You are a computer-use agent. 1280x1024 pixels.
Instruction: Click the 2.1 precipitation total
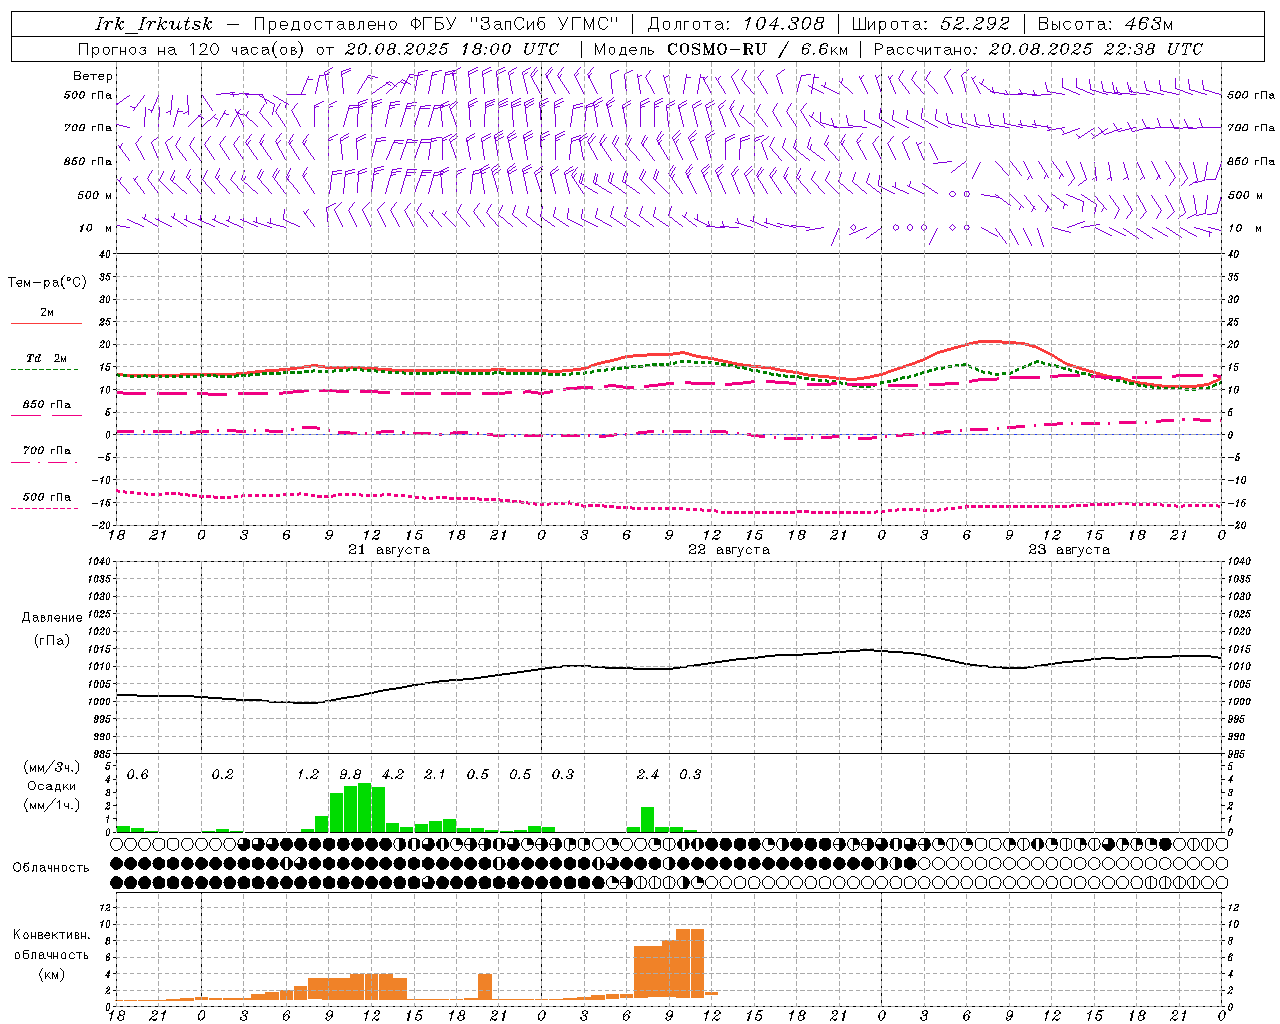tap(435, 775)
